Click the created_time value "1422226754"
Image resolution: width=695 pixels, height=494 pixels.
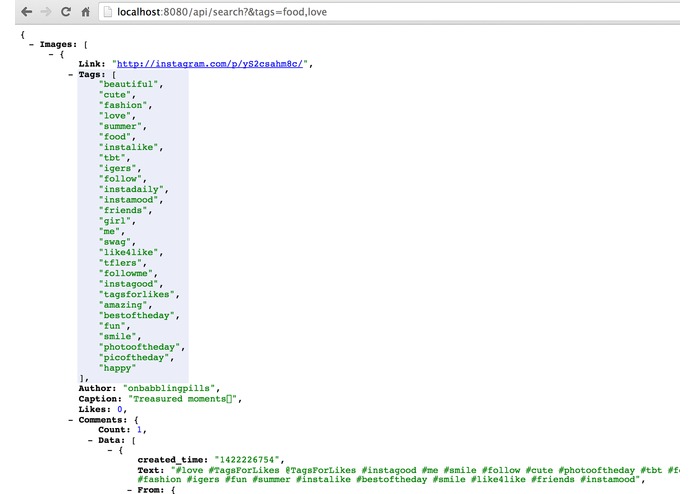click(248, 460)
